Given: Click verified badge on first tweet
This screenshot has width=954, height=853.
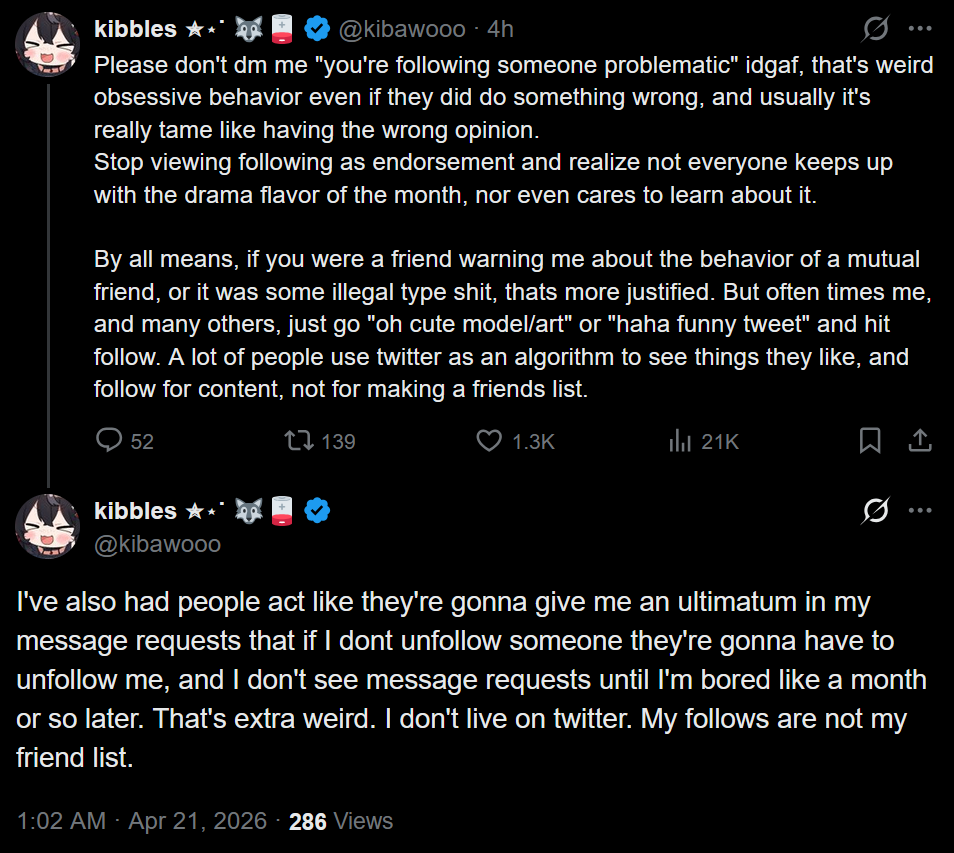Looking at the screenshot, I should pos(317,29).
